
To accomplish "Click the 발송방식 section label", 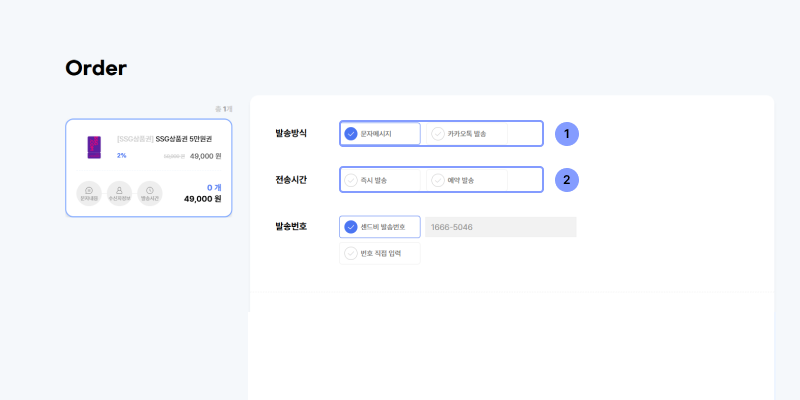I will click(x=291, y=133).
